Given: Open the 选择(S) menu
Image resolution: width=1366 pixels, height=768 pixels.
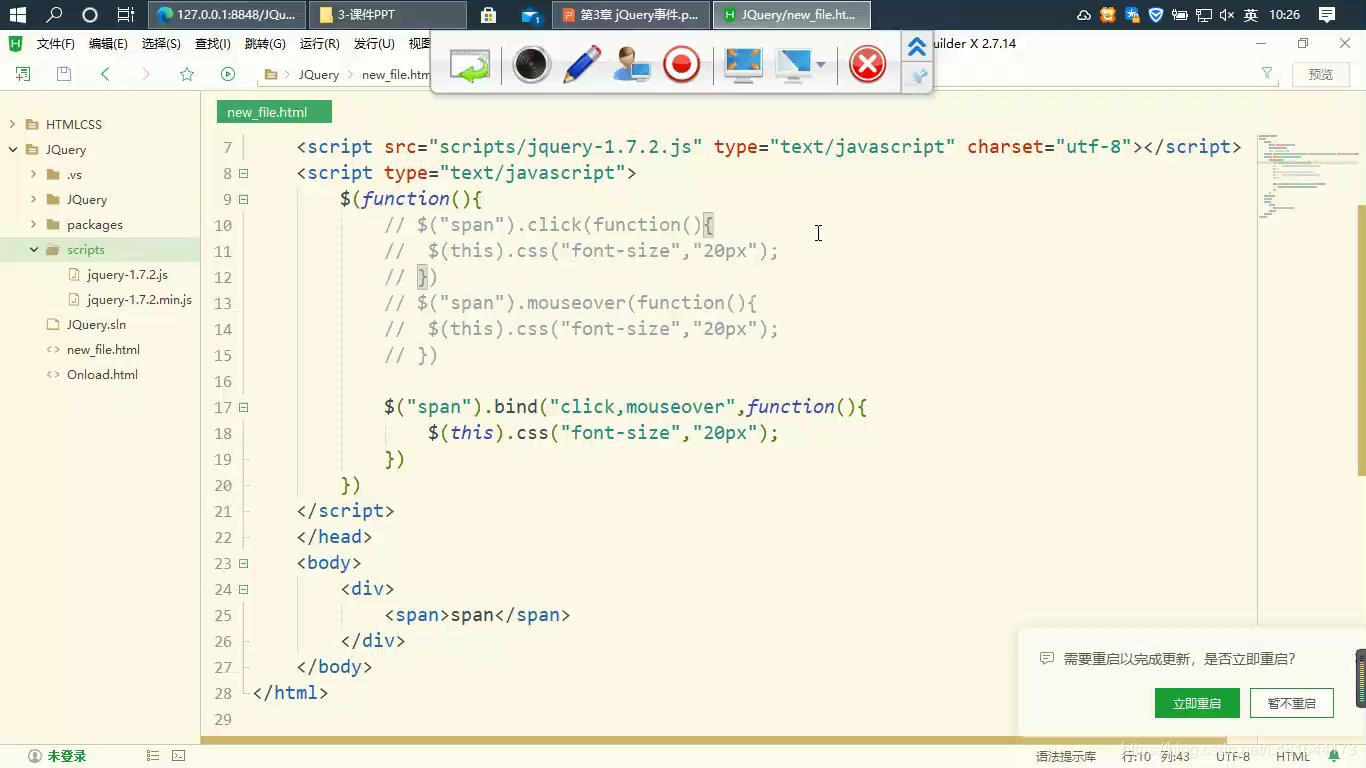Looking at the screenshot, I should point(161,44).
